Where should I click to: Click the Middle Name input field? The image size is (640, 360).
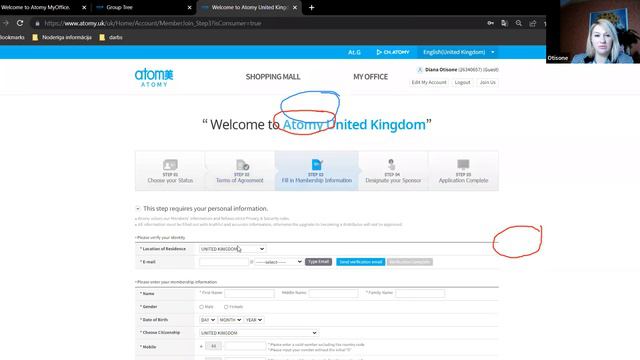tap(333, 293)
